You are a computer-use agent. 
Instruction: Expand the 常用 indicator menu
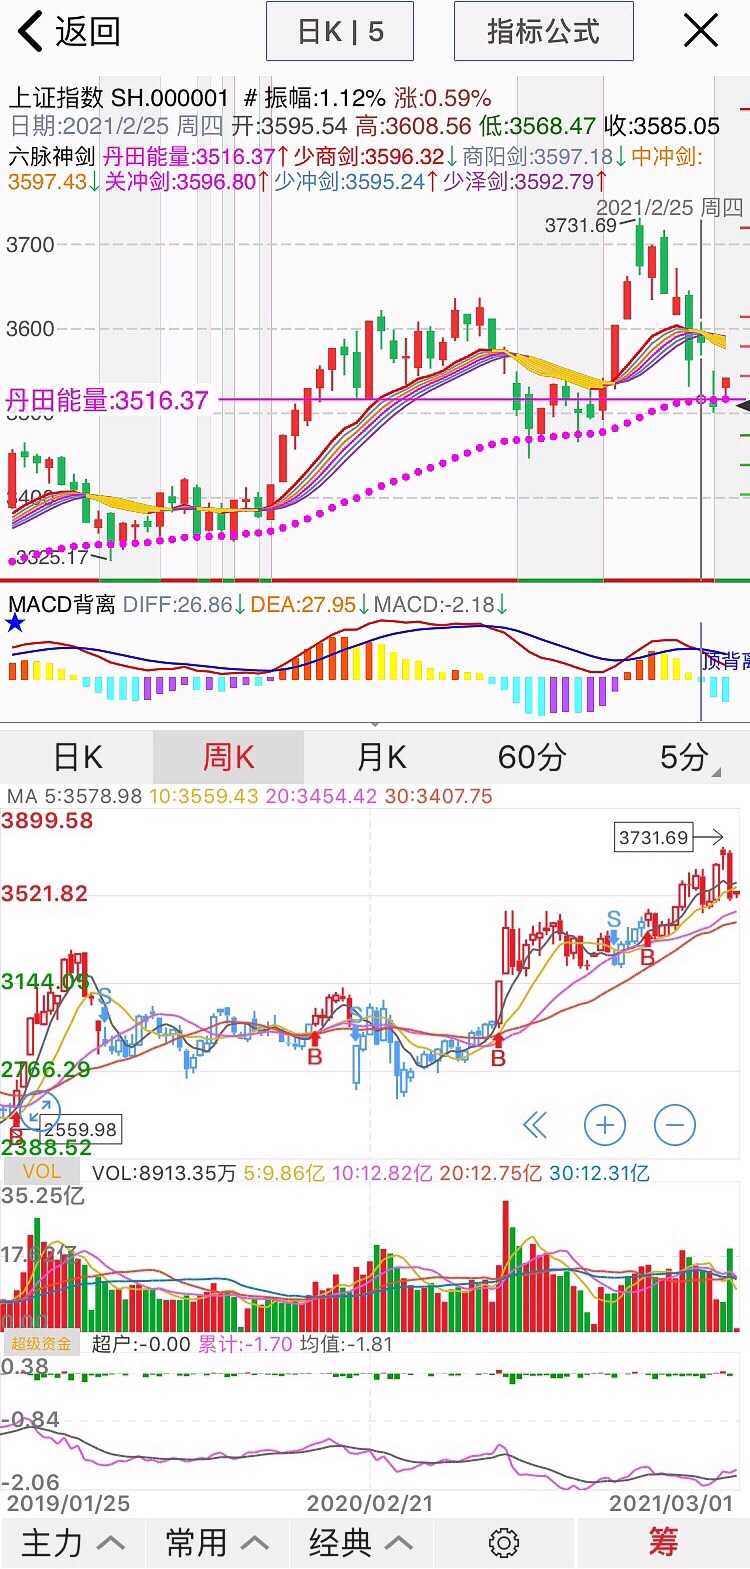[x=217, y=1543]
